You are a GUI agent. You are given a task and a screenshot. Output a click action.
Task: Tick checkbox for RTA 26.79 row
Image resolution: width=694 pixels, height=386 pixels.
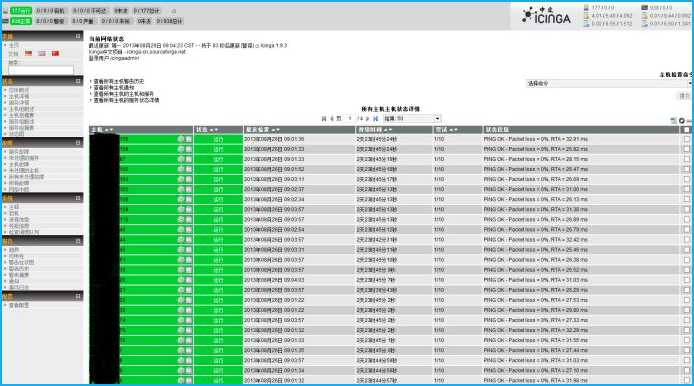point(686,229)
